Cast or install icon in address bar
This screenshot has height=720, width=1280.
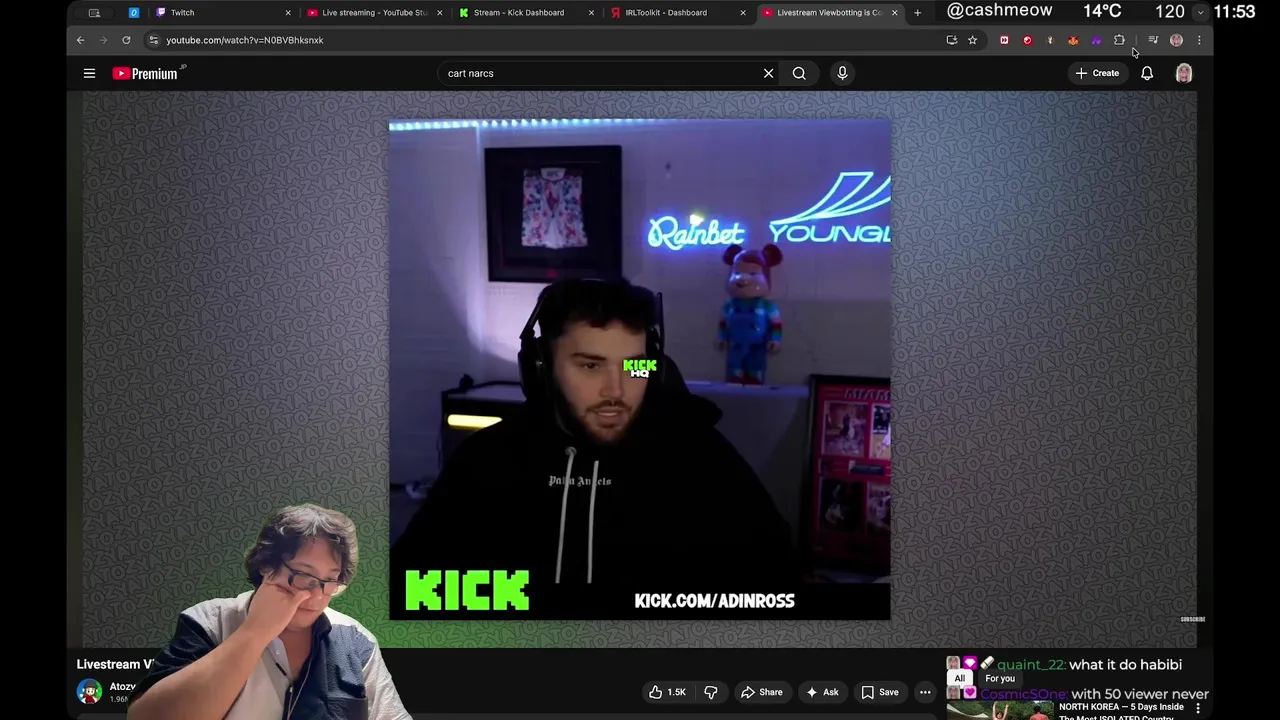point(951,40)
